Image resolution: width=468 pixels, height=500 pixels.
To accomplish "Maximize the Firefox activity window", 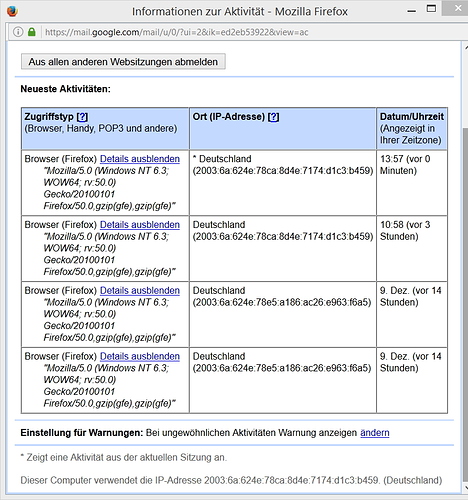I will 431,9.
